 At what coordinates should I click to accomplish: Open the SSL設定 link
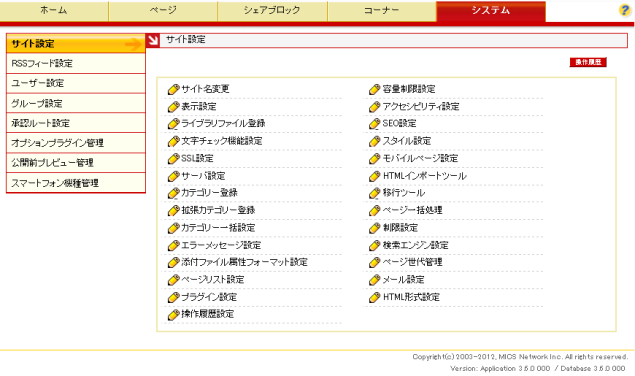point(197,158)
